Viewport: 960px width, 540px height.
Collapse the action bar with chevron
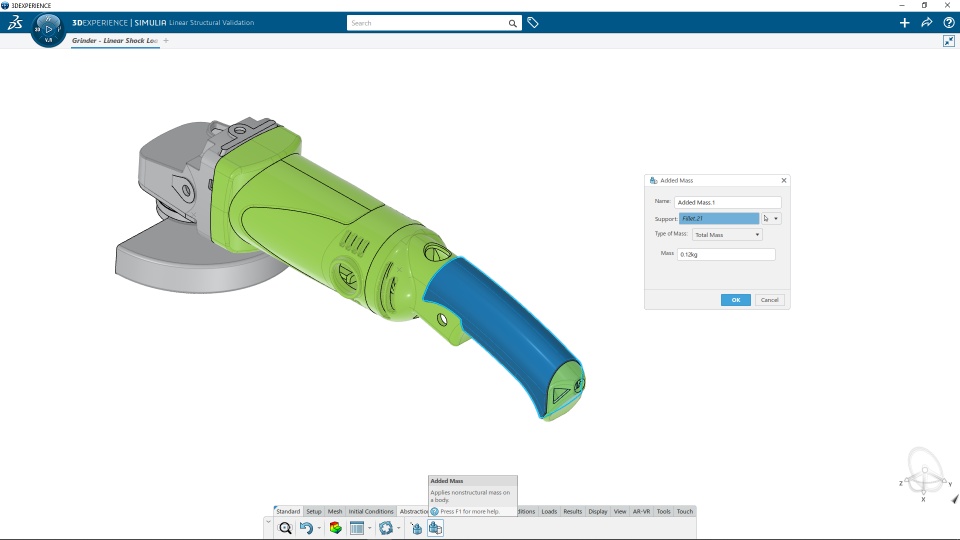(268, 522)
